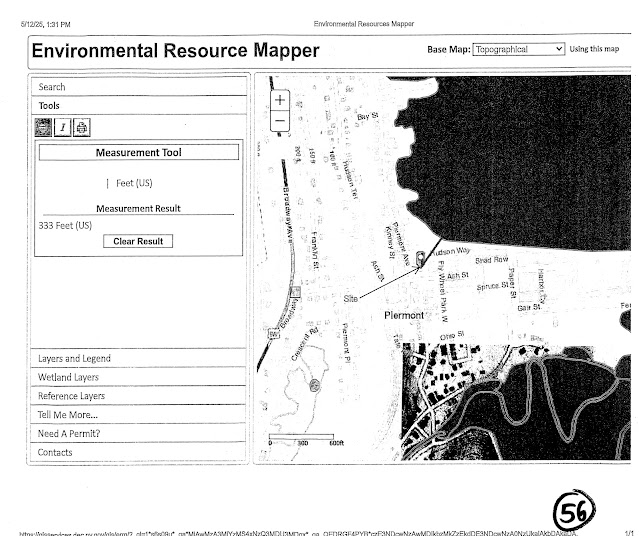Screen dimensions: 639x536
Task: Expand the Wetland Layers section
Action: coord(138,377)
